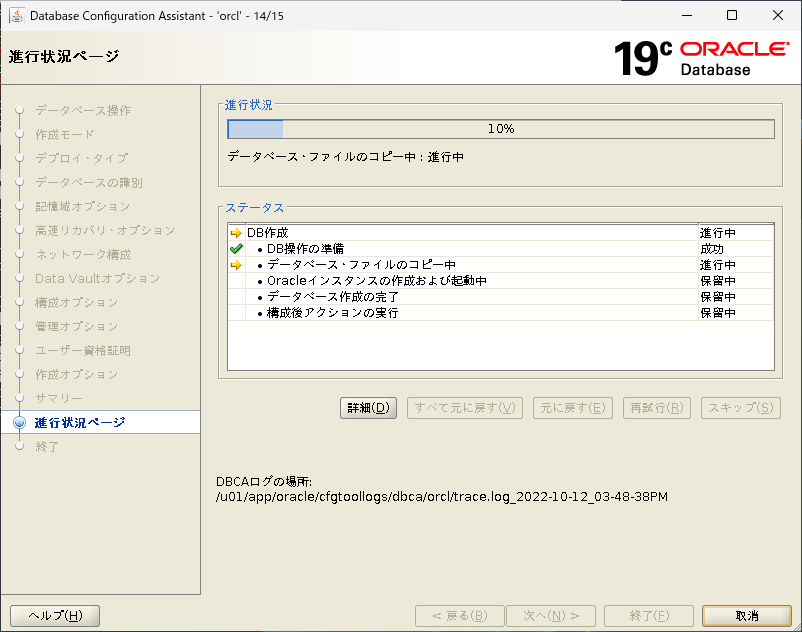802x632 pixels.
Task: Maximize the Database Configuration Assistant window
Action: tap(732, 15)
